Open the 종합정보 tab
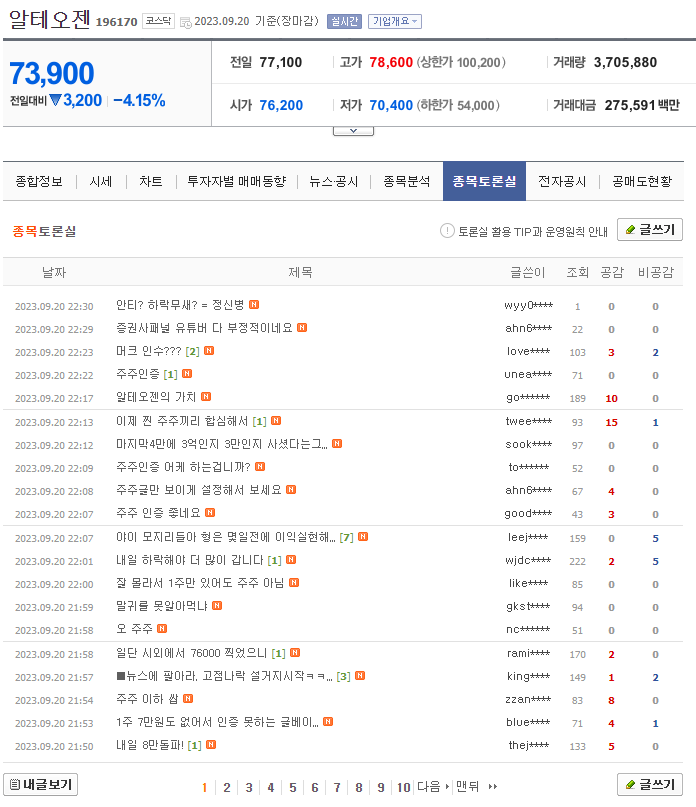696x807 pixels. tap(39, 181)
